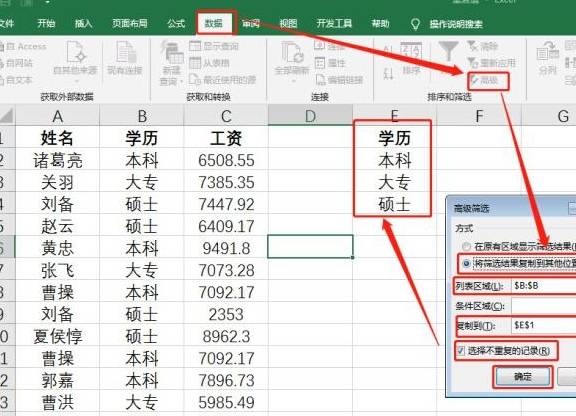Select column A header
This screenshot has height=416, width=576.
[x=57, y=116]
